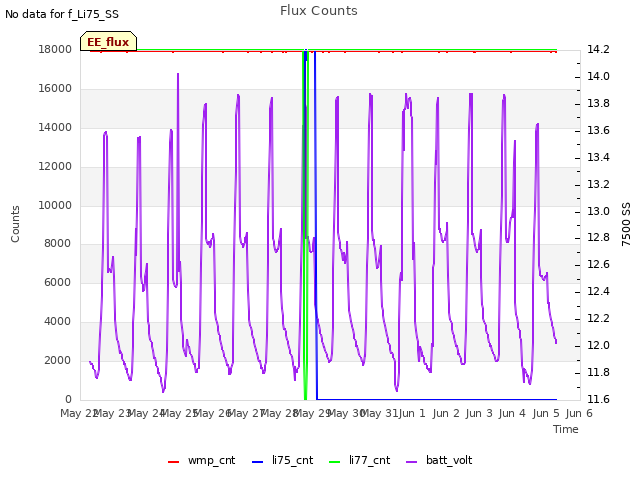Click the 13.2 right axis tick label
This screenshot has width=640, height=480.
pyautogui.click(x=598, y=184)
